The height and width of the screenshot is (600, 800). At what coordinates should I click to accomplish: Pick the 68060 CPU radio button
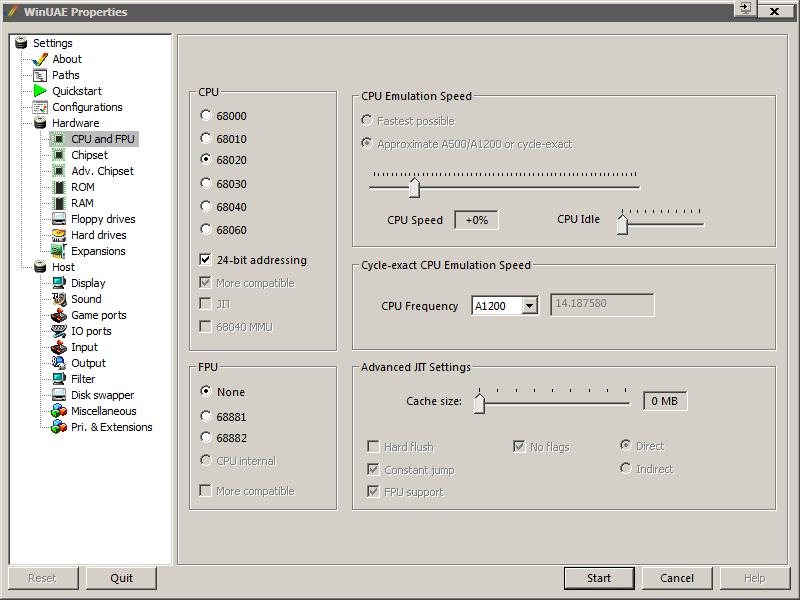point(206,229)
